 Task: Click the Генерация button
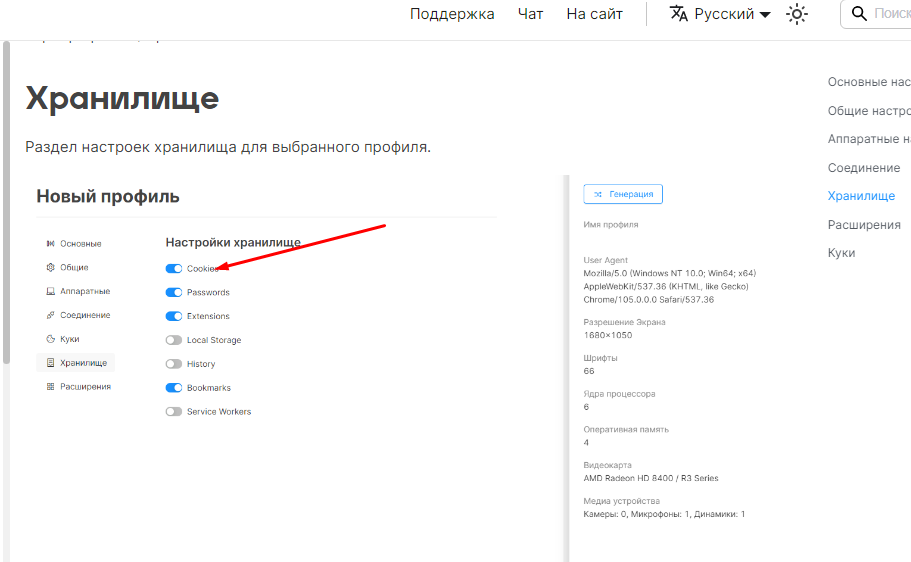(623, 194)
